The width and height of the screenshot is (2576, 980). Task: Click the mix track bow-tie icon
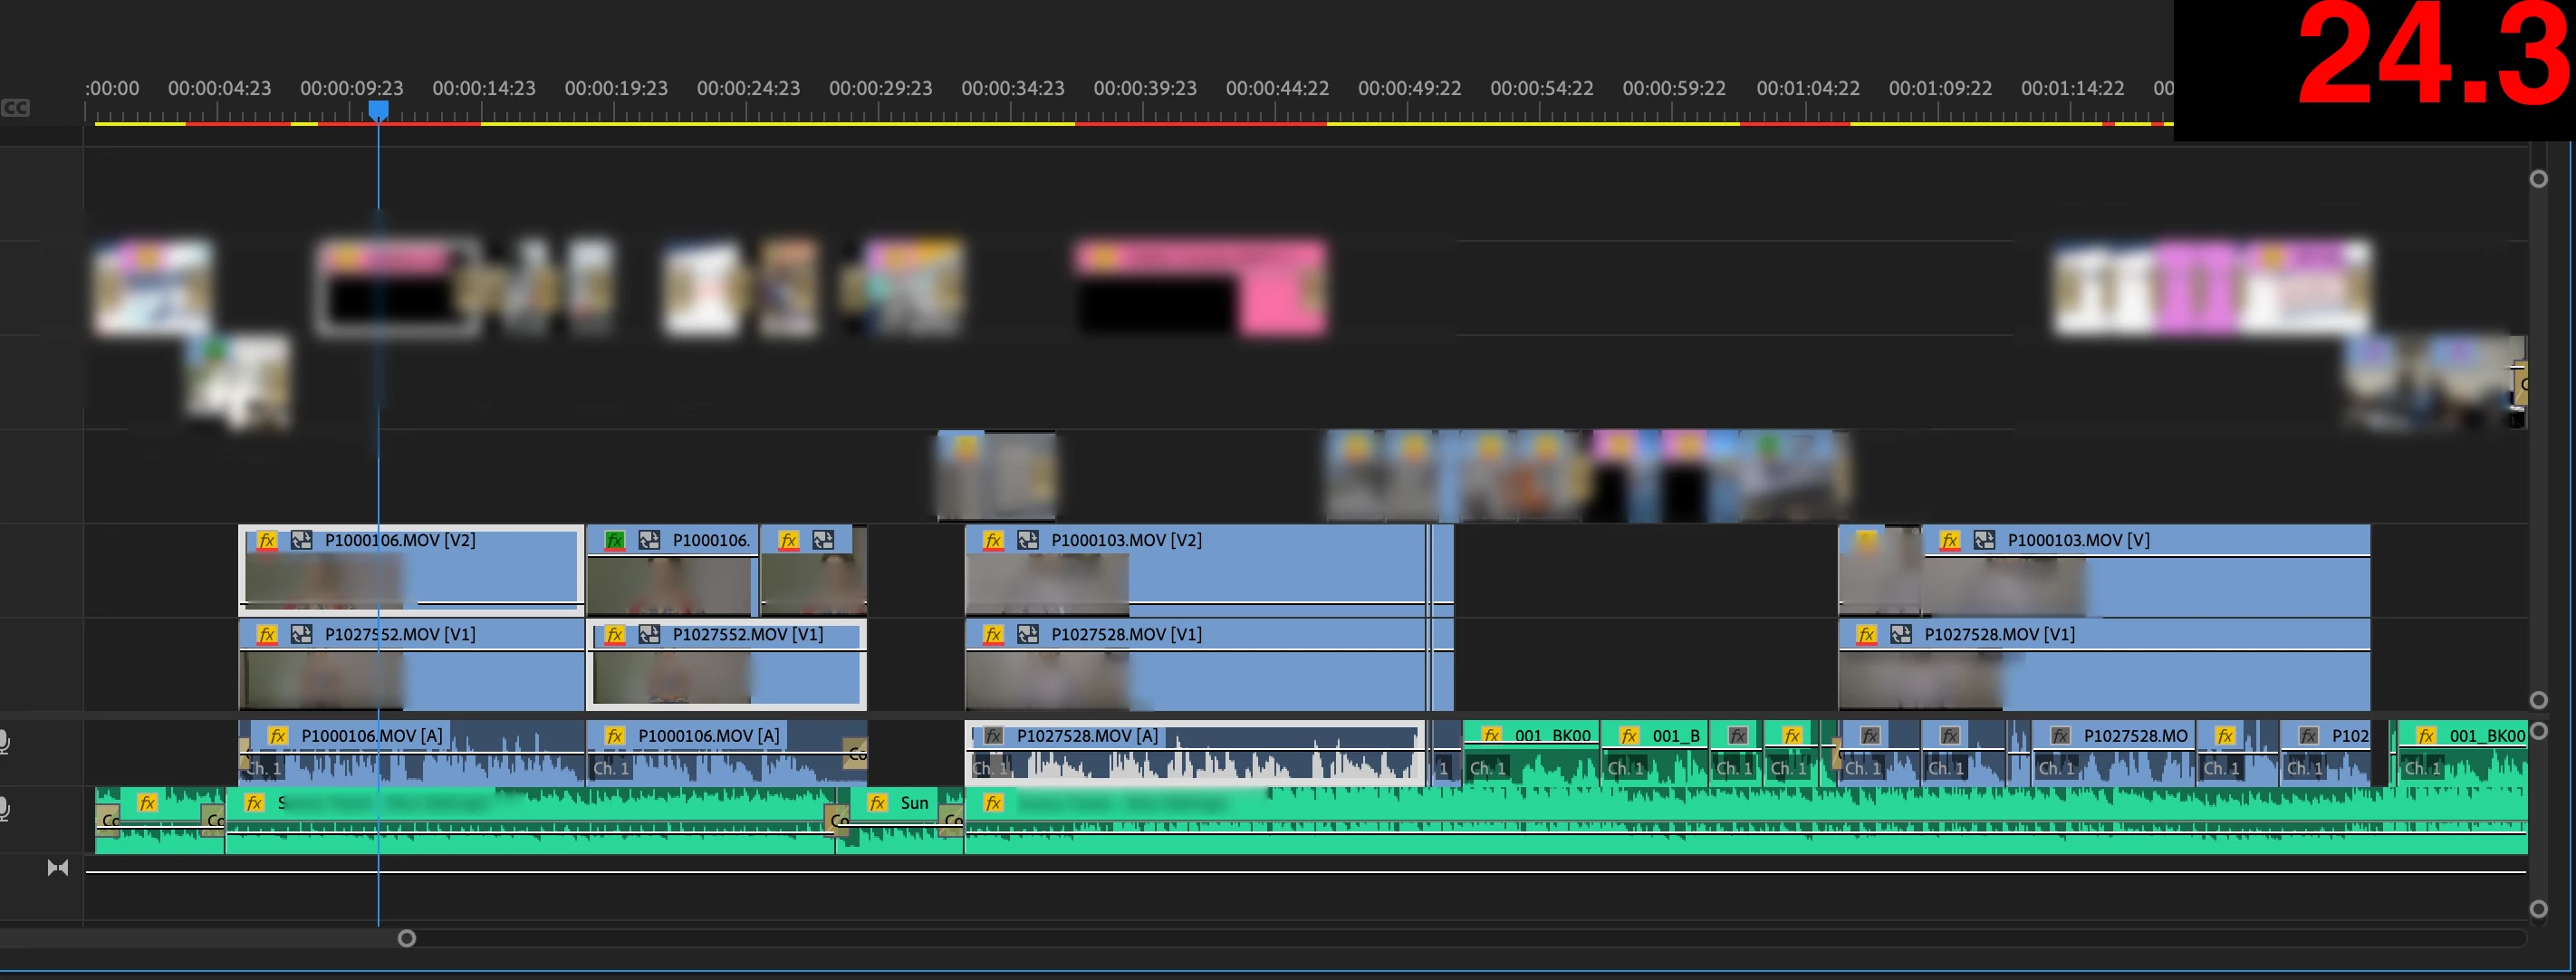(58, 867)
